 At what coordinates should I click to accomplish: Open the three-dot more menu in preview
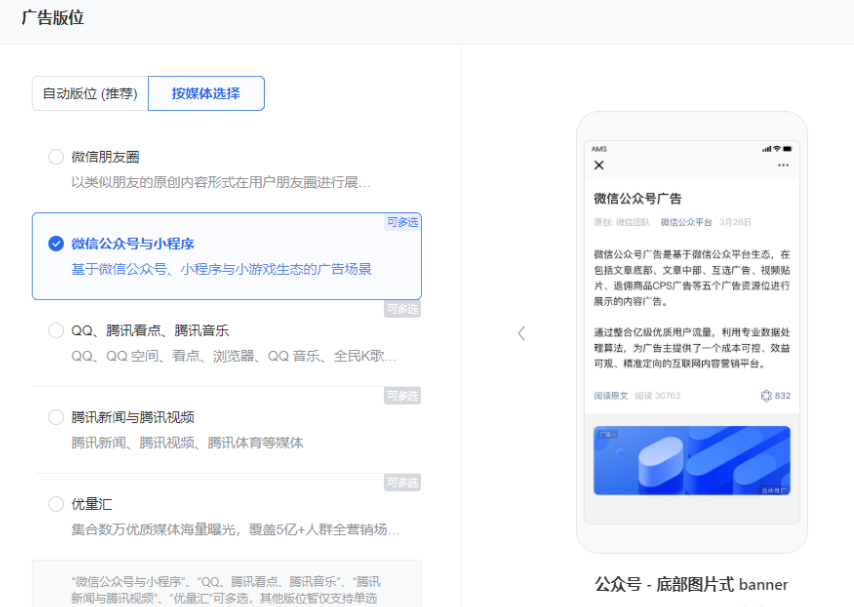point(782,164)
